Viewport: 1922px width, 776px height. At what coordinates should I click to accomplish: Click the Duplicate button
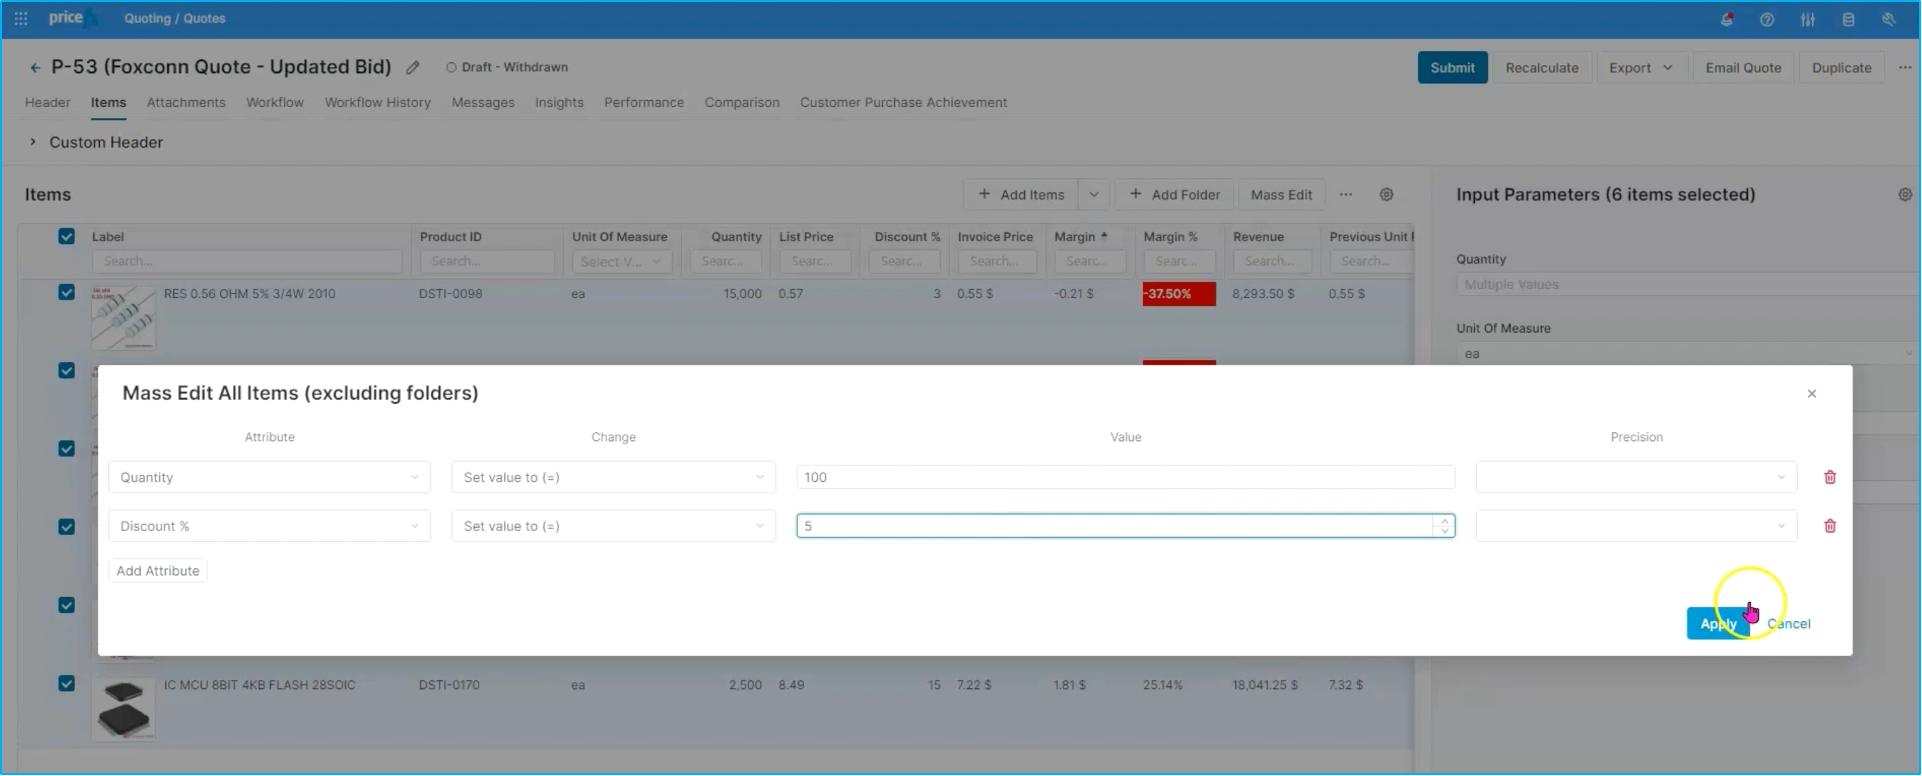click(1841, 67)
